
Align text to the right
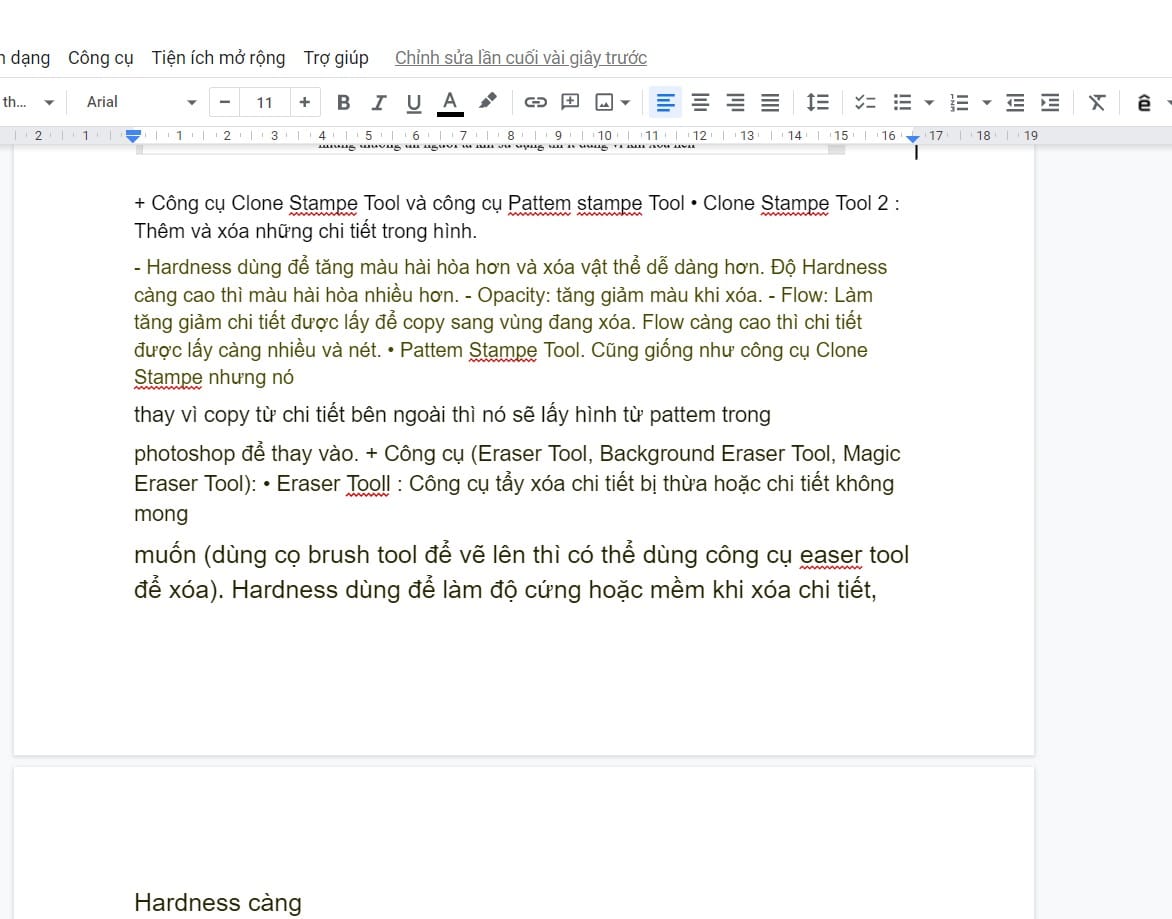click(x=735, y=102)
